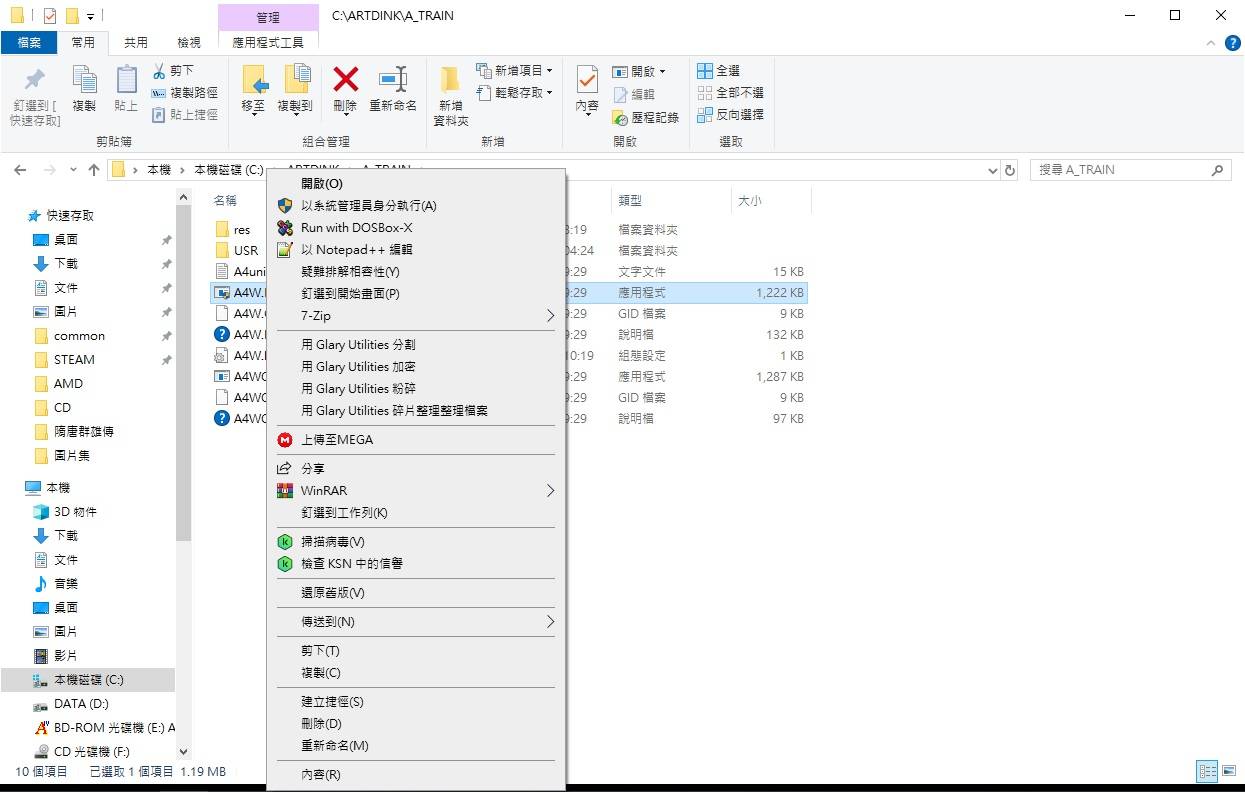This screenshot has height=792, width=1245.
Task: Choose 上傳至MEGA in the context menu
Action: (x=416, y=440)
